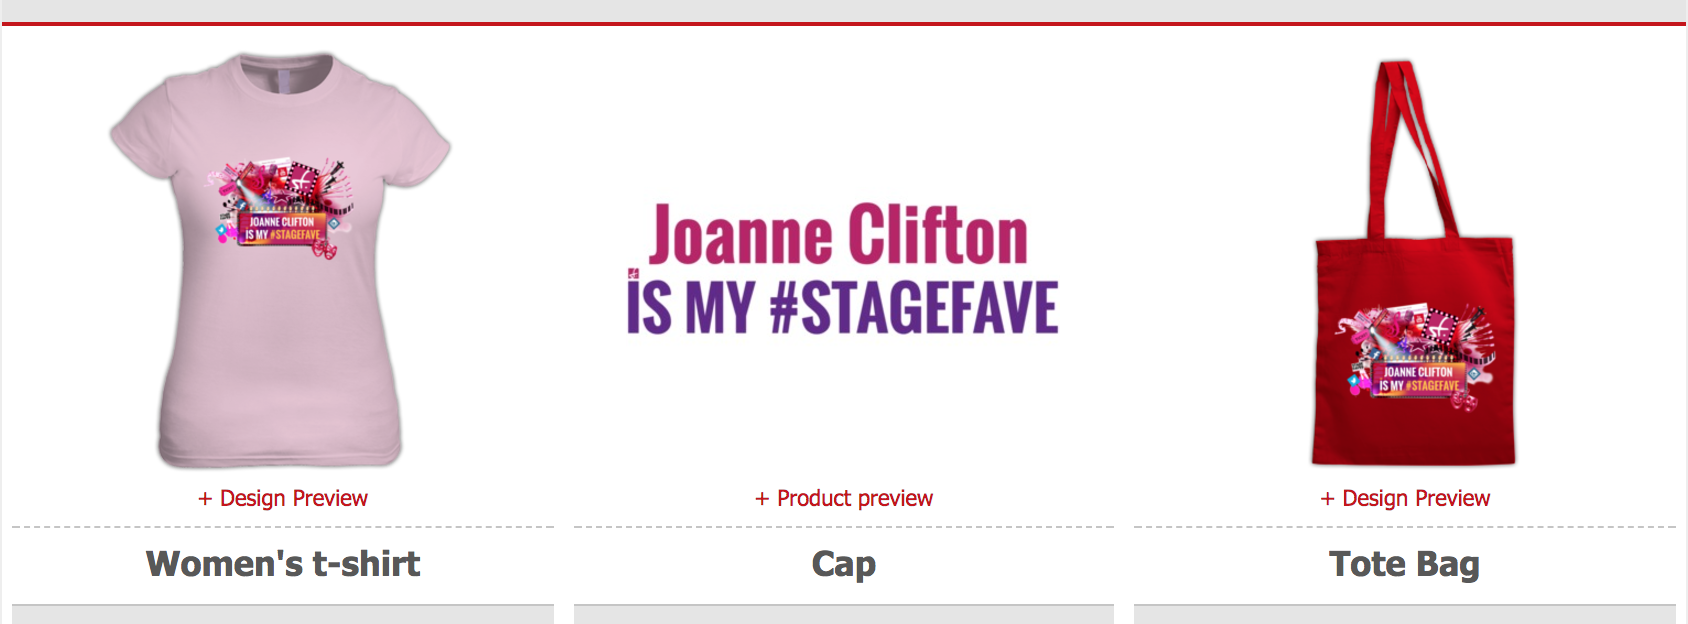Open Design Preview link under Tote Bag
This screenshot has width=1688, height=624.
[1405, 498]
